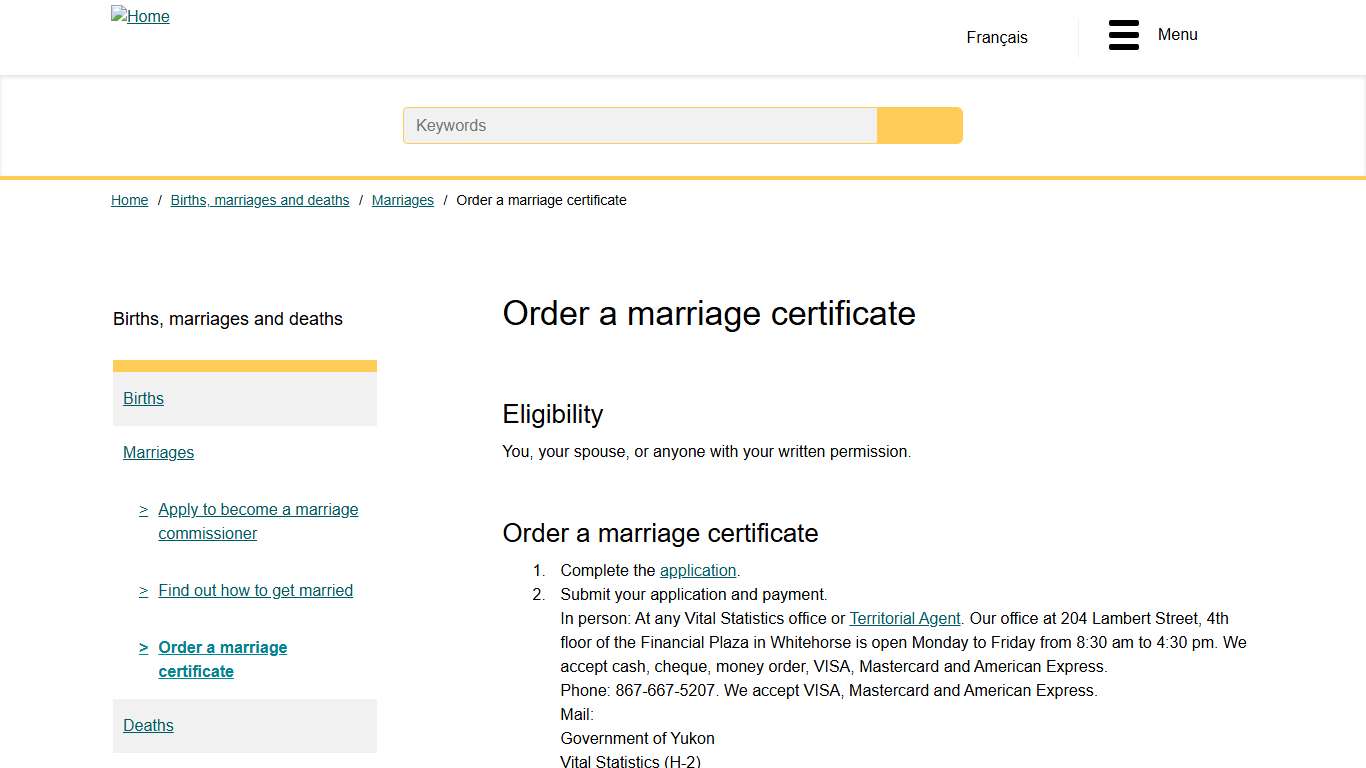
Task: Click the yellow search submit button
Action: 919,125
